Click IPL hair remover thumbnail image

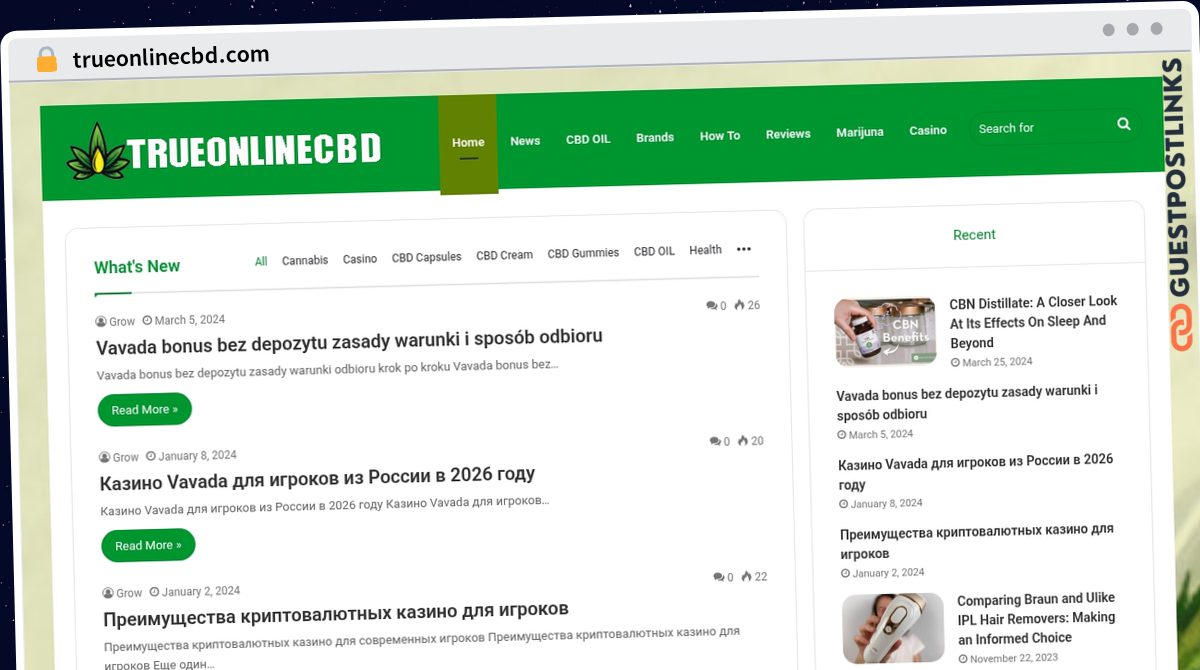click(x=893, y=629)
